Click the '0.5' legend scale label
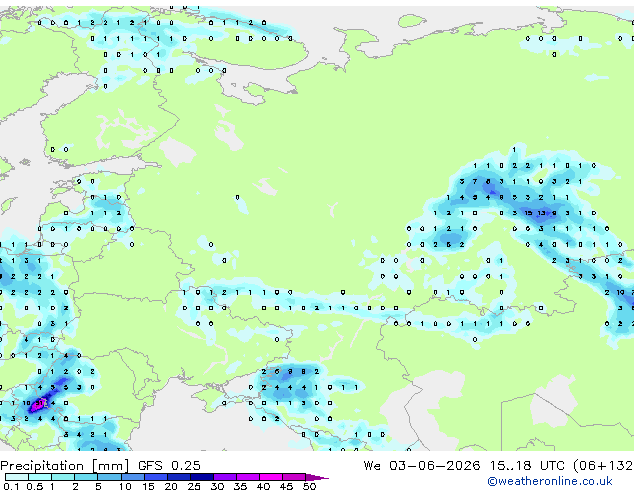This screenshot has width=634, height=490. pyautogui.click(x=35, y=486)
